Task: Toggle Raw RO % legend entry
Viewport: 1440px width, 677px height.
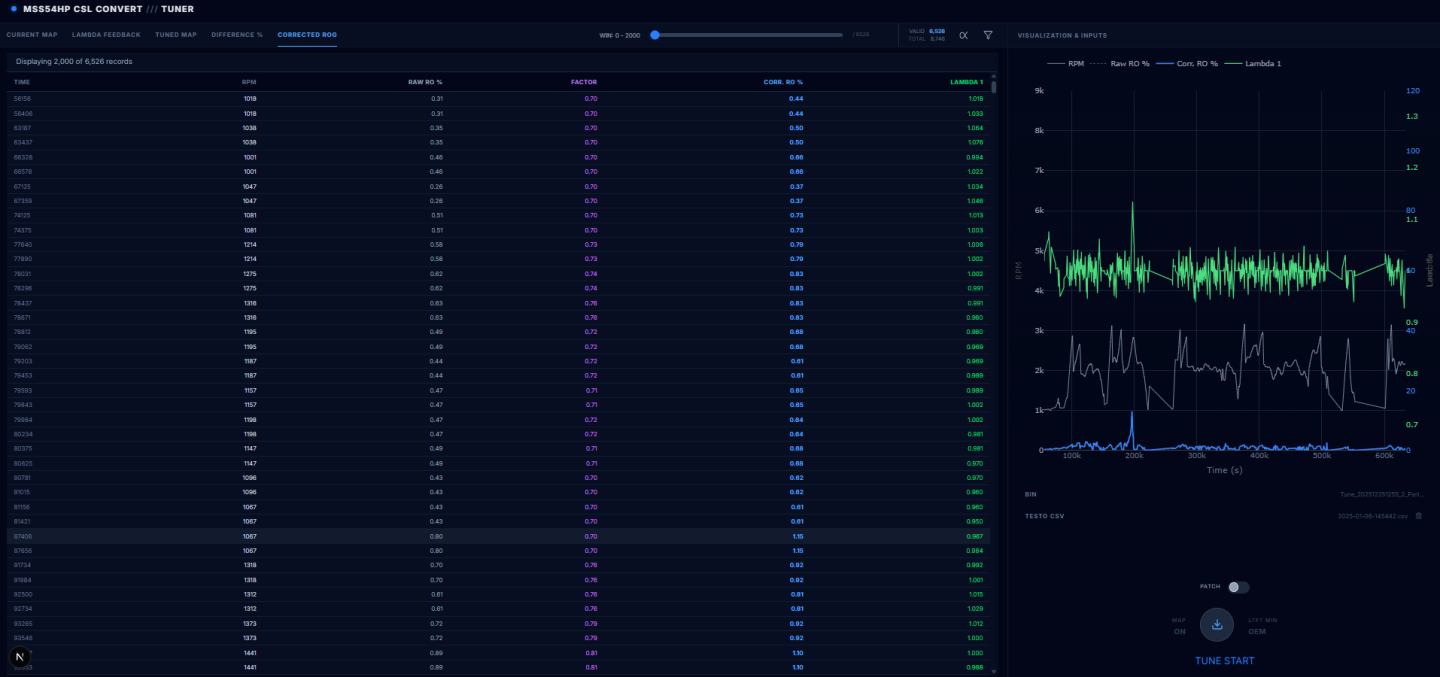Action: tap(1124, 63)
